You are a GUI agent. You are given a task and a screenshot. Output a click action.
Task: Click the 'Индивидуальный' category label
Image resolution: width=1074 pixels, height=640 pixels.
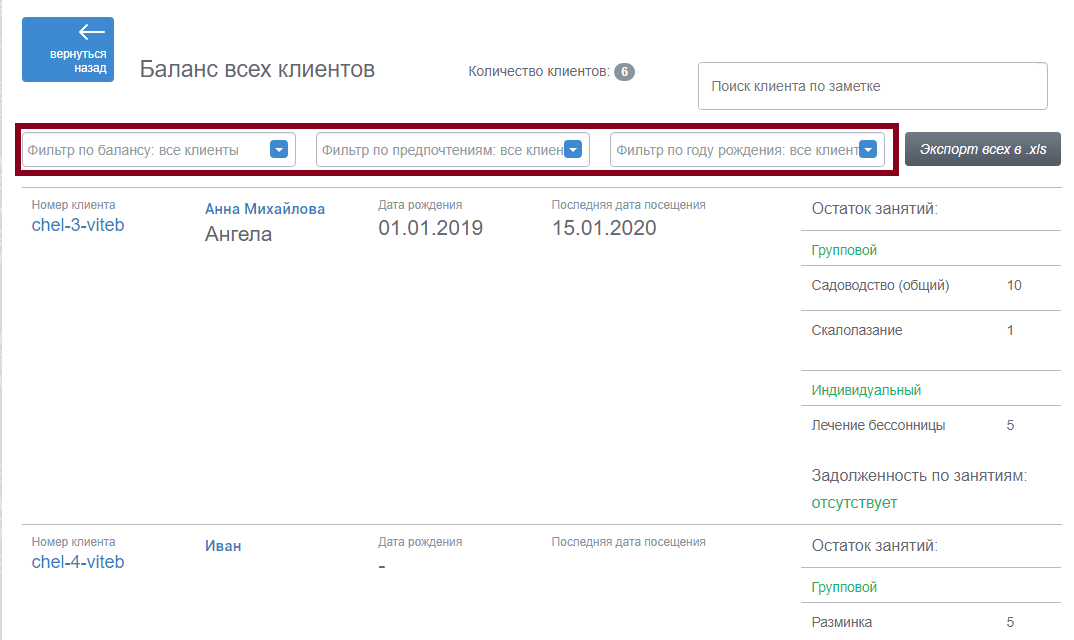point(866,390)
